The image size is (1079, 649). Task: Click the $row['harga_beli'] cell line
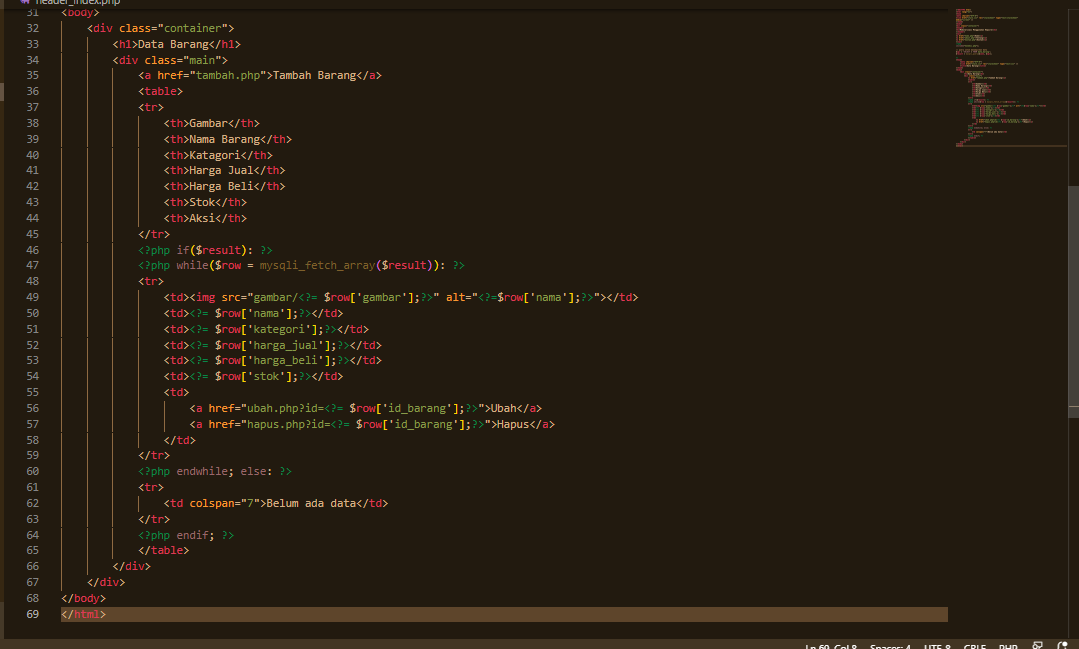pyautogui.click(x=273, y=361)
